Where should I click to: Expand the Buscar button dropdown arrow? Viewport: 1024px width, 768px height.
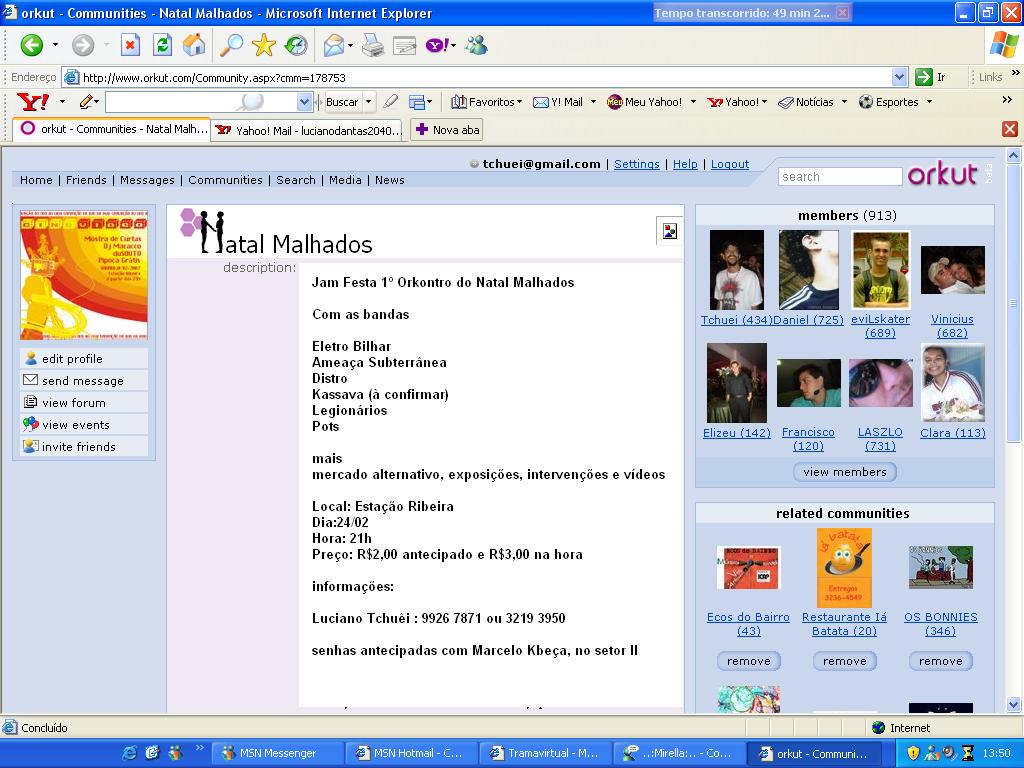click(368, 102)
